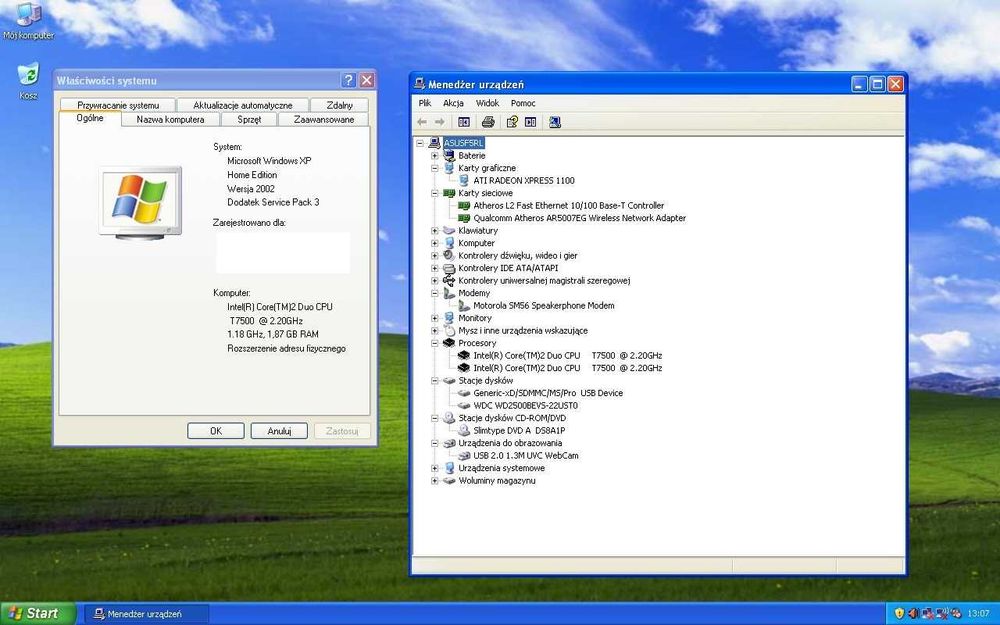Click the show/hide console tree icon
The height and width of the screenshot is (625, 1000).
click(464, 122)
